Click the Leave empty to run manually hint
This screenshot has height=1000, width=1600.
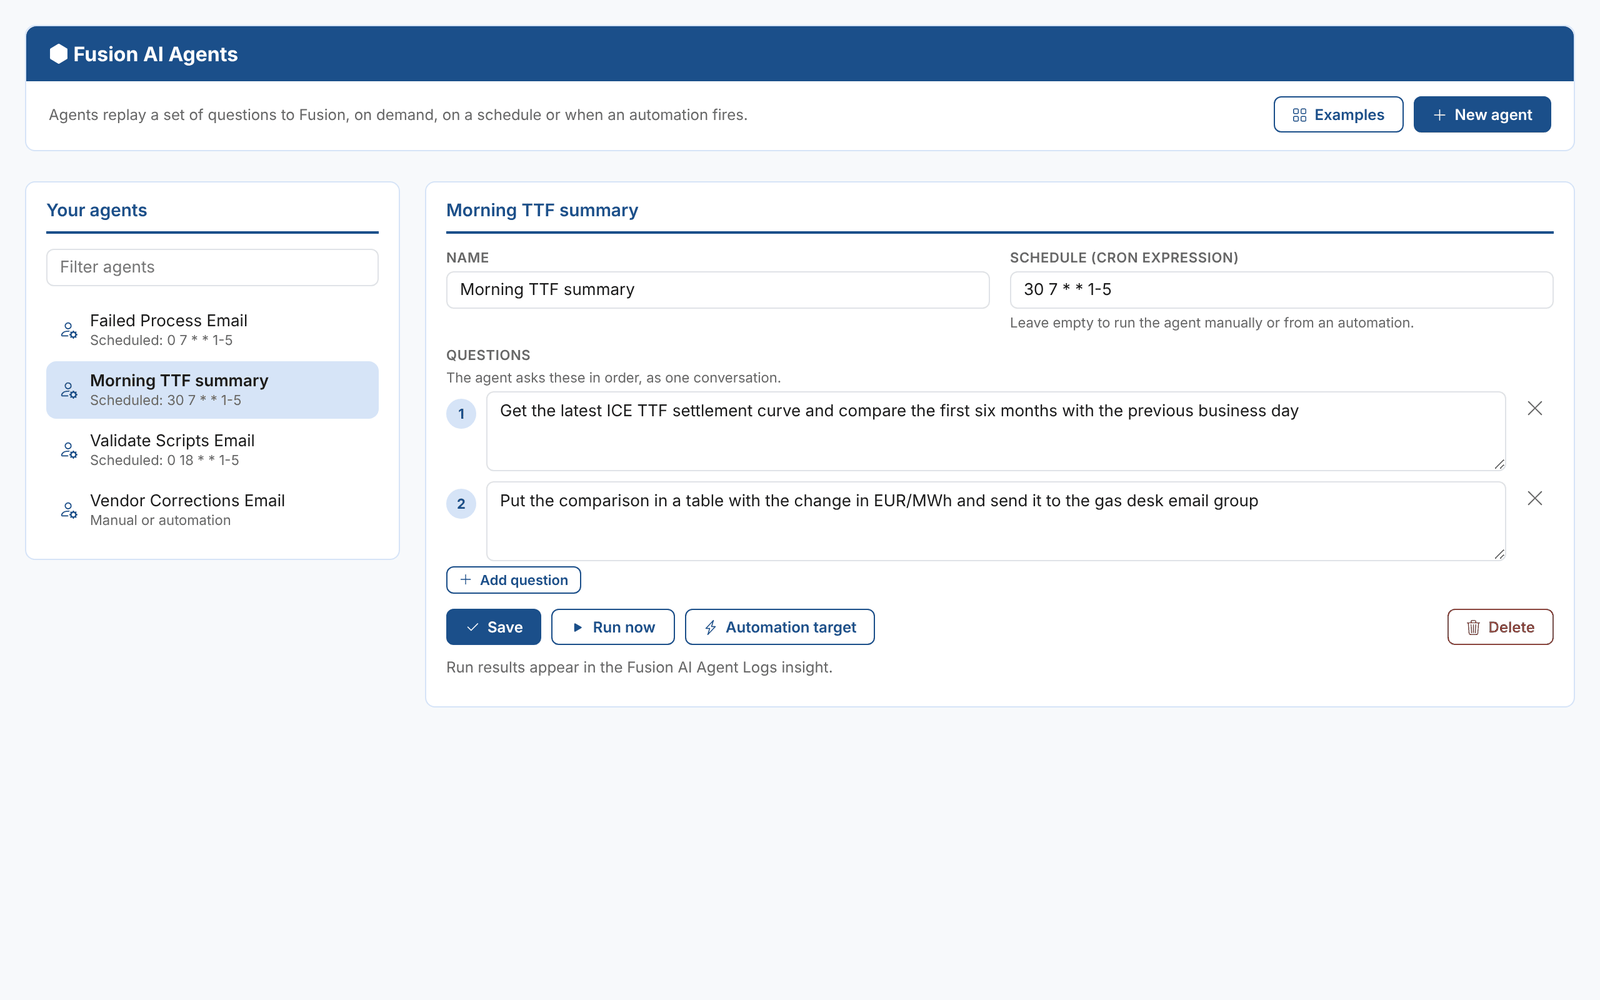click(1212, 323)
